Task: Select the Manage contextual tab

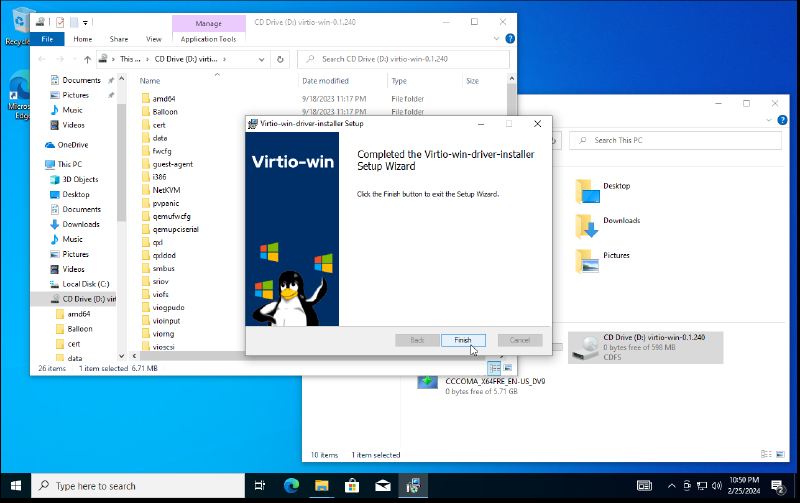Action: [208, 23]
